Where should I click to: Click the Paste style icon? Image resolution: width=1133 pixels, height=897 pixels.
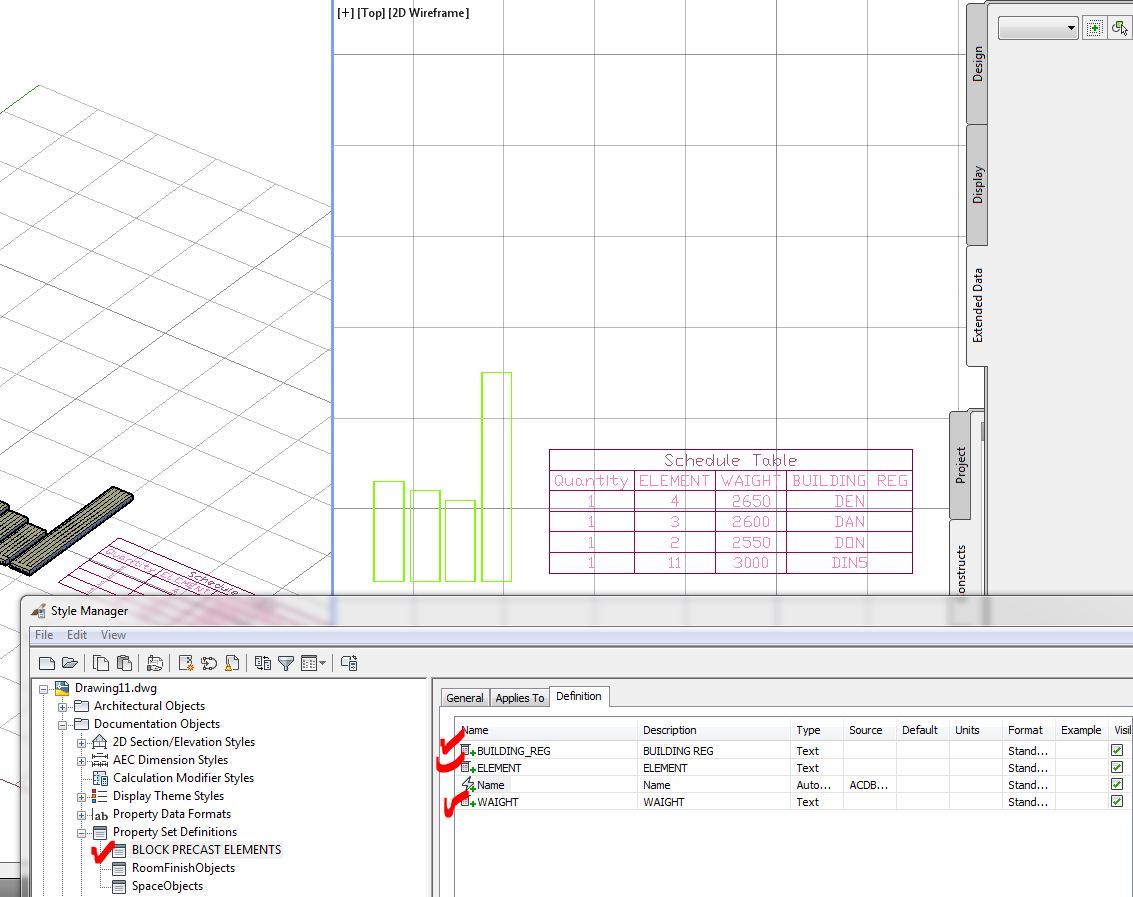coord(125,663)
